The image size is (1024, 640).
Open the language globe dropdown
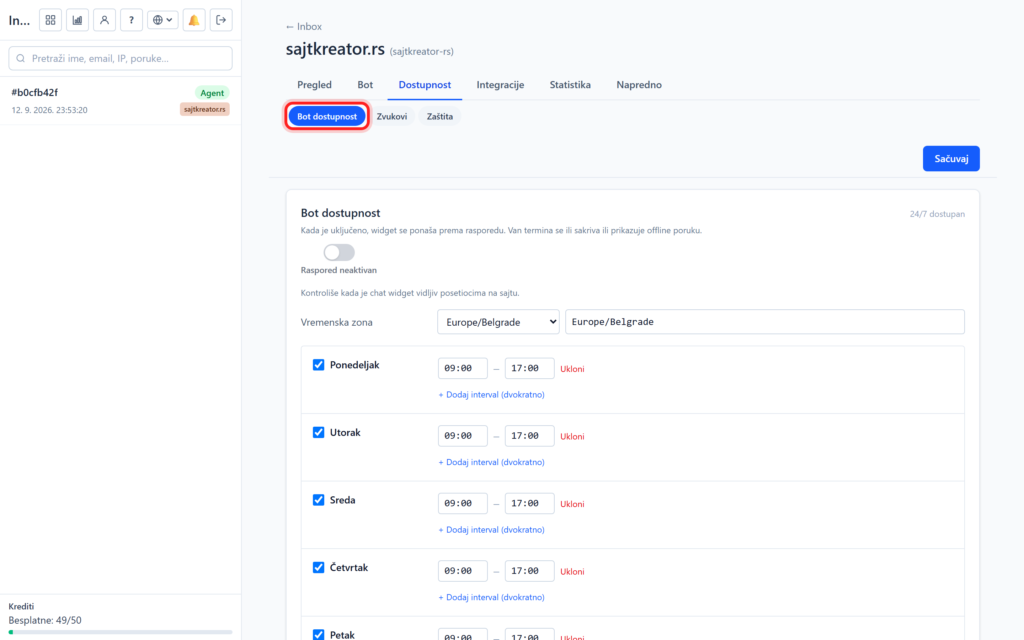[163, 20]
